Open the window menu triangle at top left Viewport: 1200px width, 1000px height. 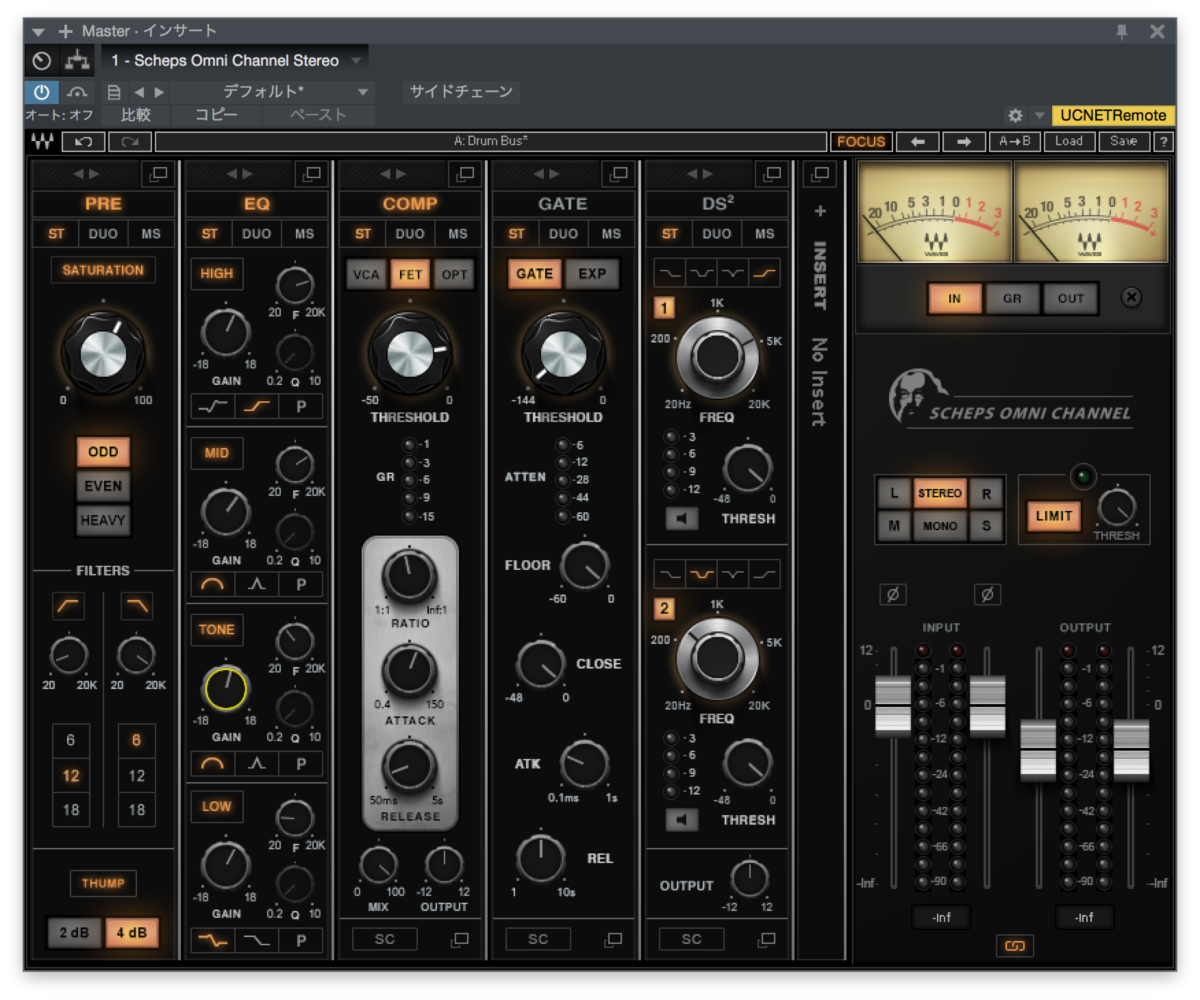(39, 32)
